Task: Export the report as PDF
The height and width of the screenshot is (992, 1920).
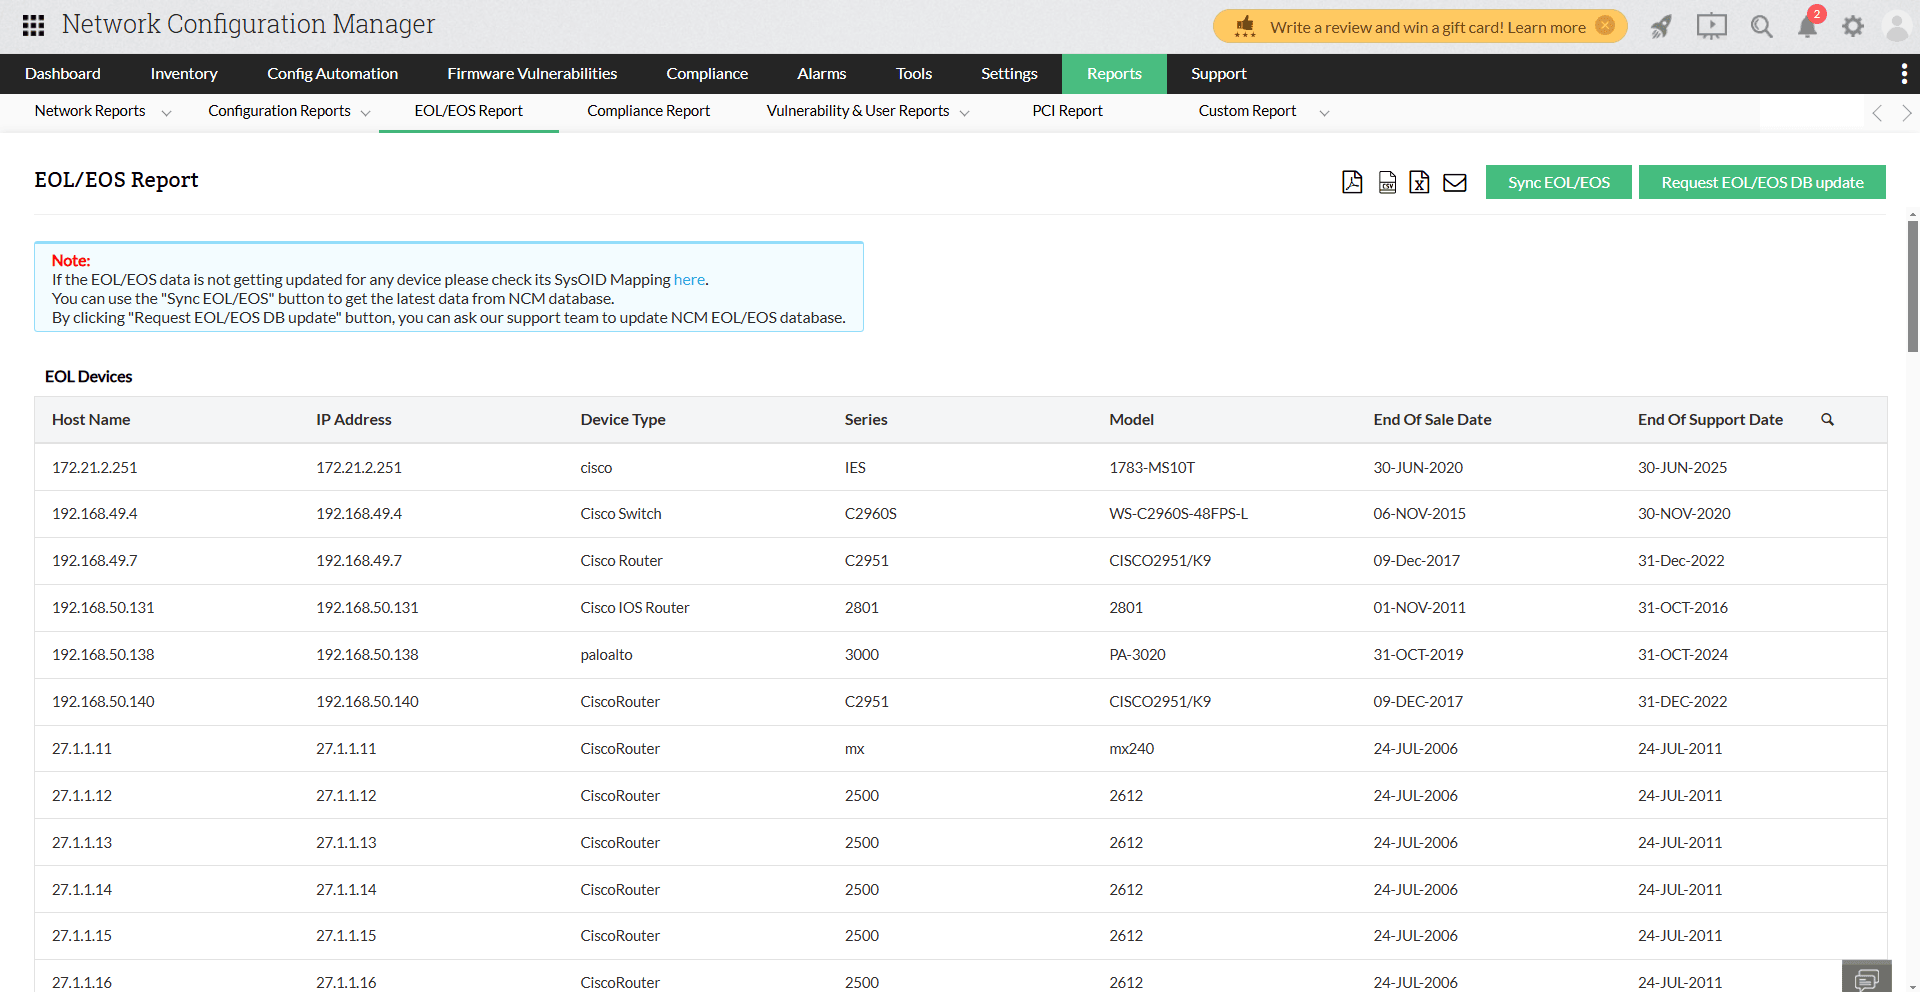Action: (x=1352, y=182)
